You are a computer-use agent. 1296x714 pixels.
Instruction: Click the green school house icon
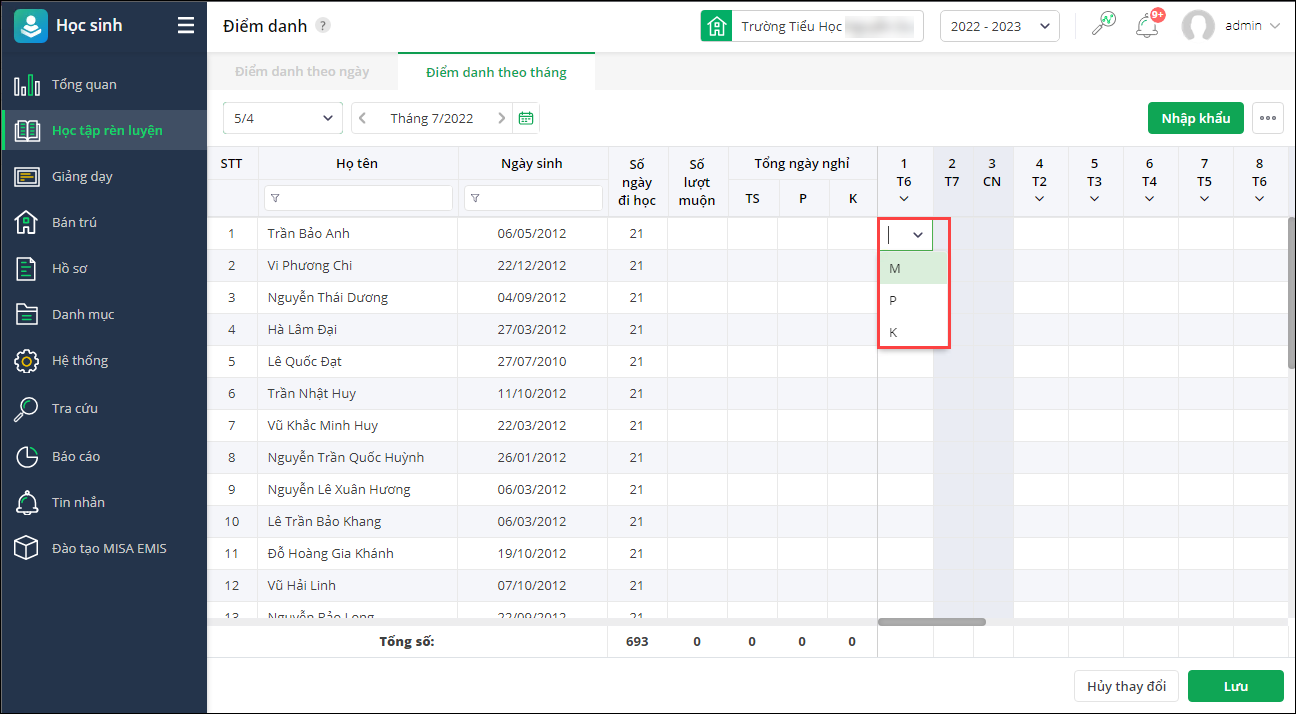pos(715,26)
